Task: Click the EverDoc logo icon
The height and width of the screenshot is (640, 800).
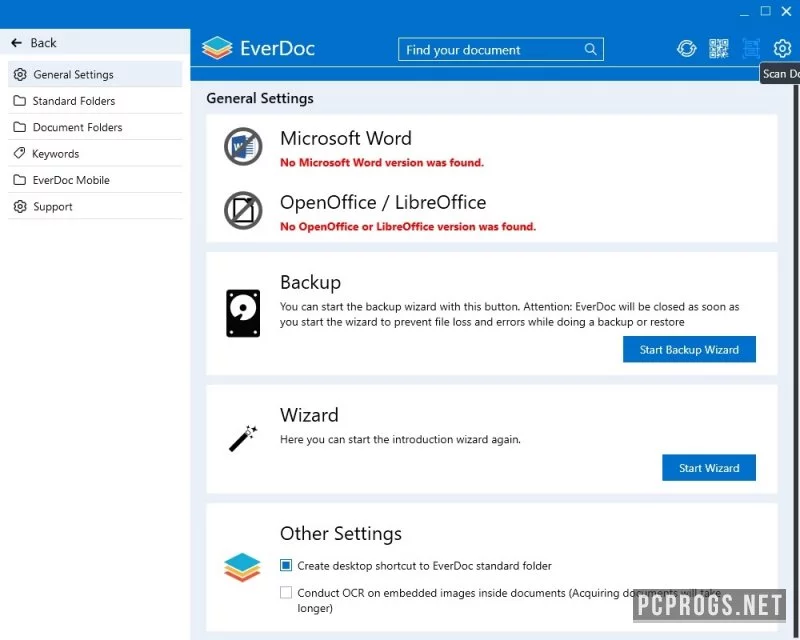Action: pos(217,48)
